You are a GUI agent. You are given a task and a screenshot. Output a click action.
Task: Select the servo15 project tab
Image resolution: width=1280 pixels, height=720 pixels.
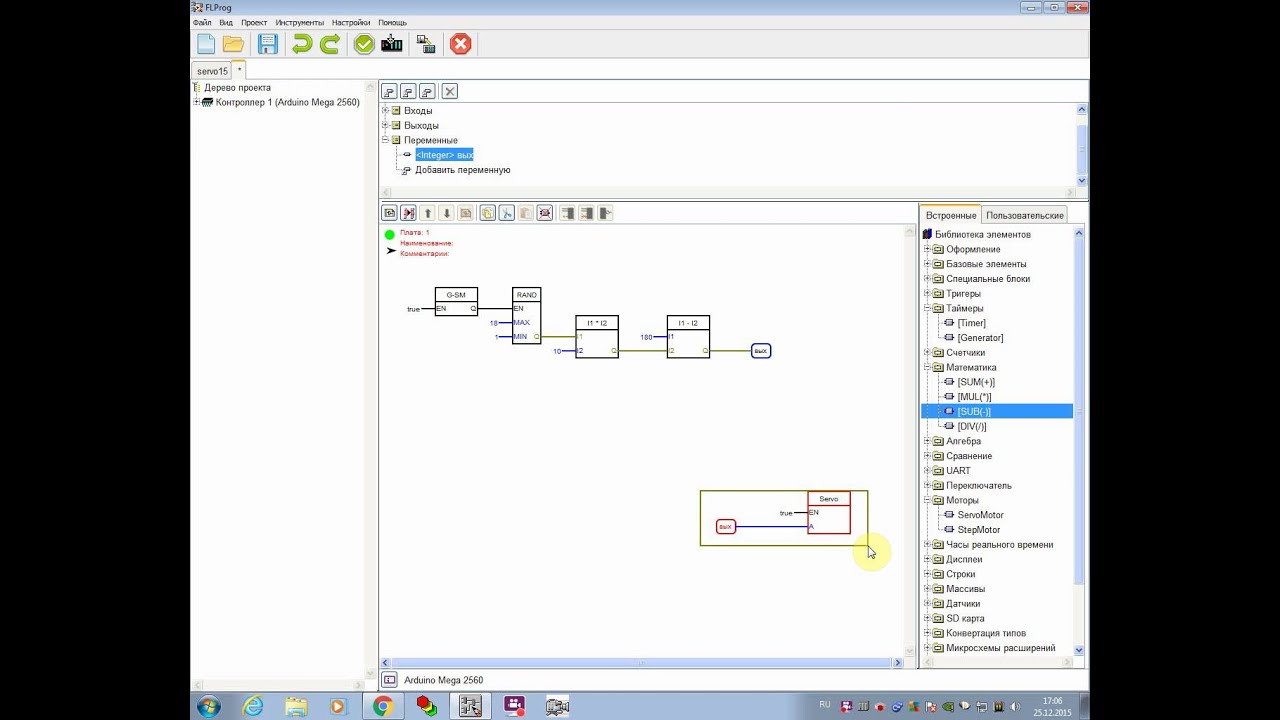coord(212,71)
